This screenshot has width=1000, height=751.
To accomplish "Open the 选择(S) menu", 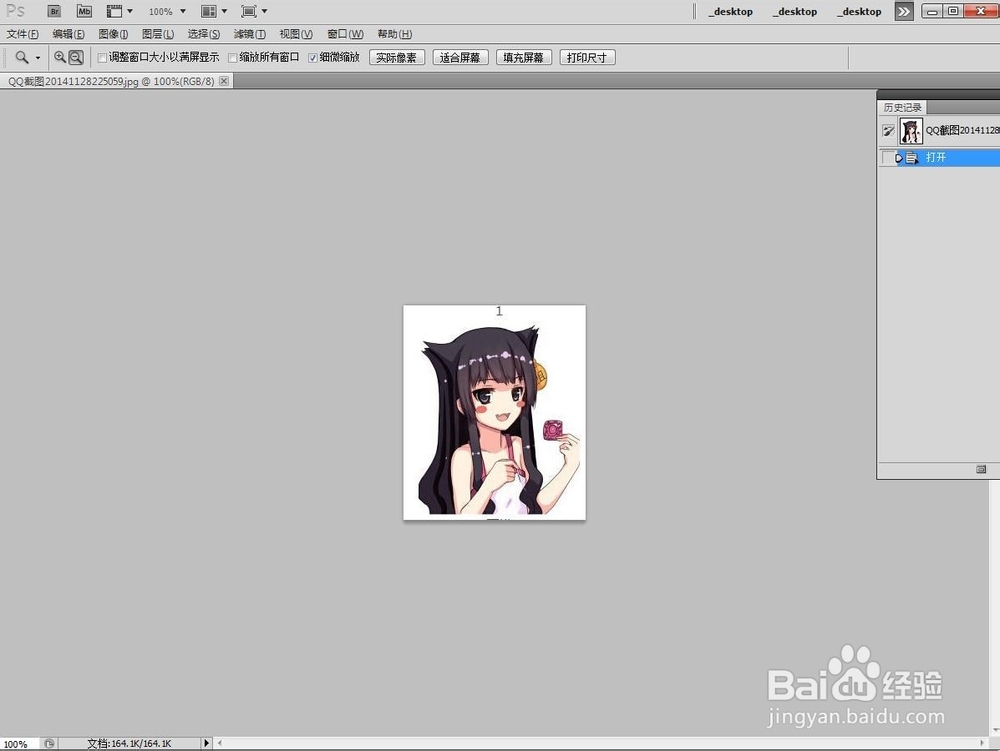I will (x=203, y=34).
